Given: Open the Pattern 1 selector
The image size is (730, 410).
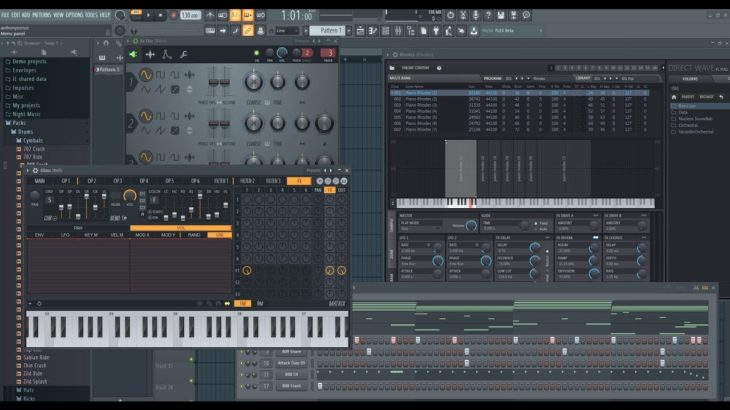Looking at the screenshot, I should 329,31.
